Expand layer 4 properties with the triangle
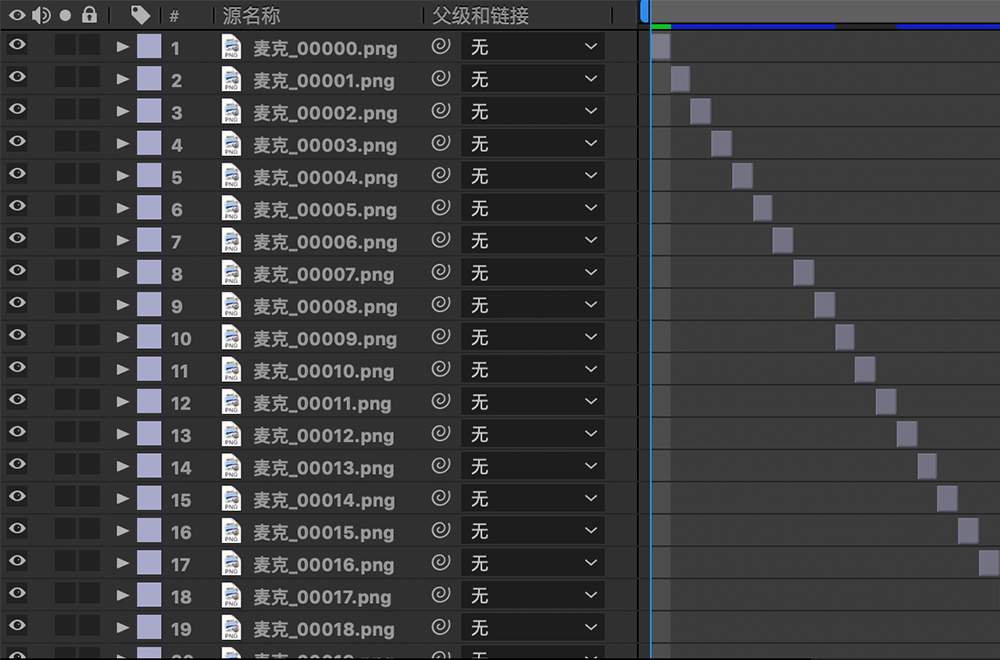The height and width of the screenshot is (660, 1000). (123, 144)
